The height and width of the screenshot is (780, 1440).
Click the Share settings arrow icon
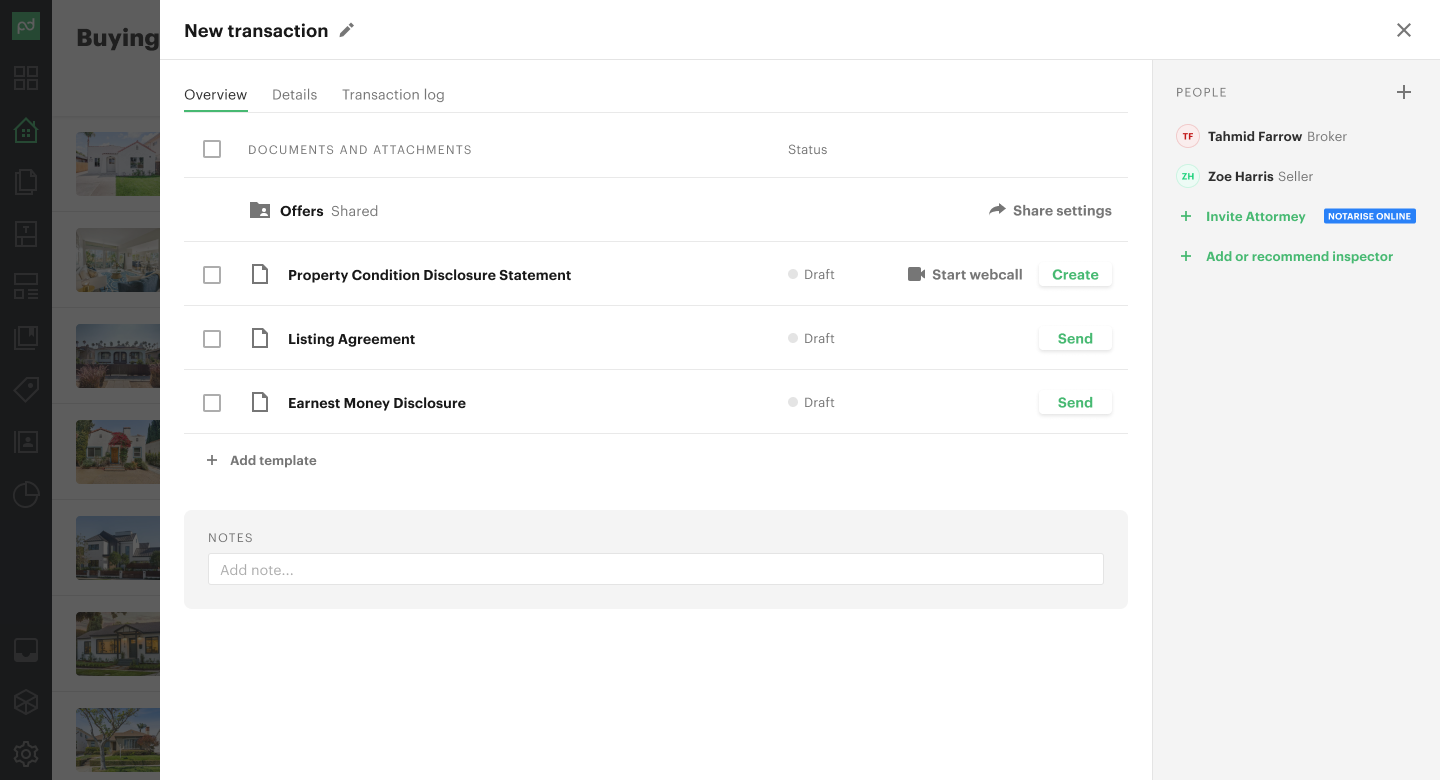coord(997,210)
